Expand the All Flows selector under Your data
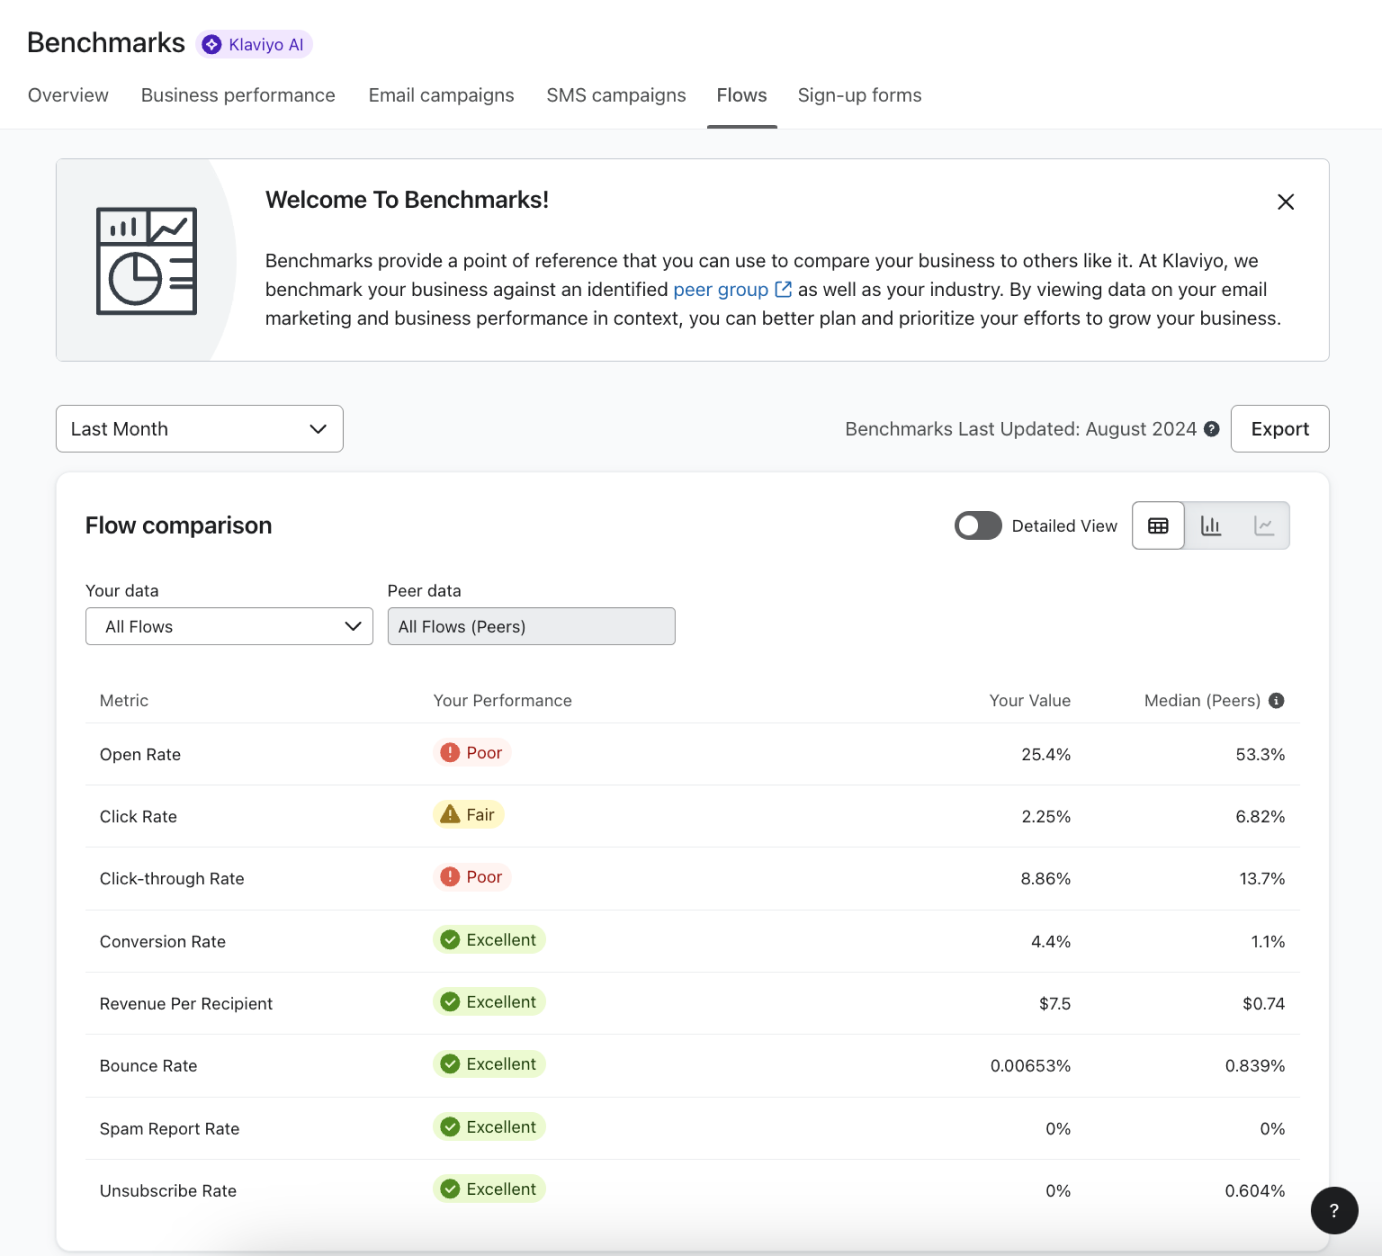Viewport: 1382px width, 1256px height. [x=229, y=626]
